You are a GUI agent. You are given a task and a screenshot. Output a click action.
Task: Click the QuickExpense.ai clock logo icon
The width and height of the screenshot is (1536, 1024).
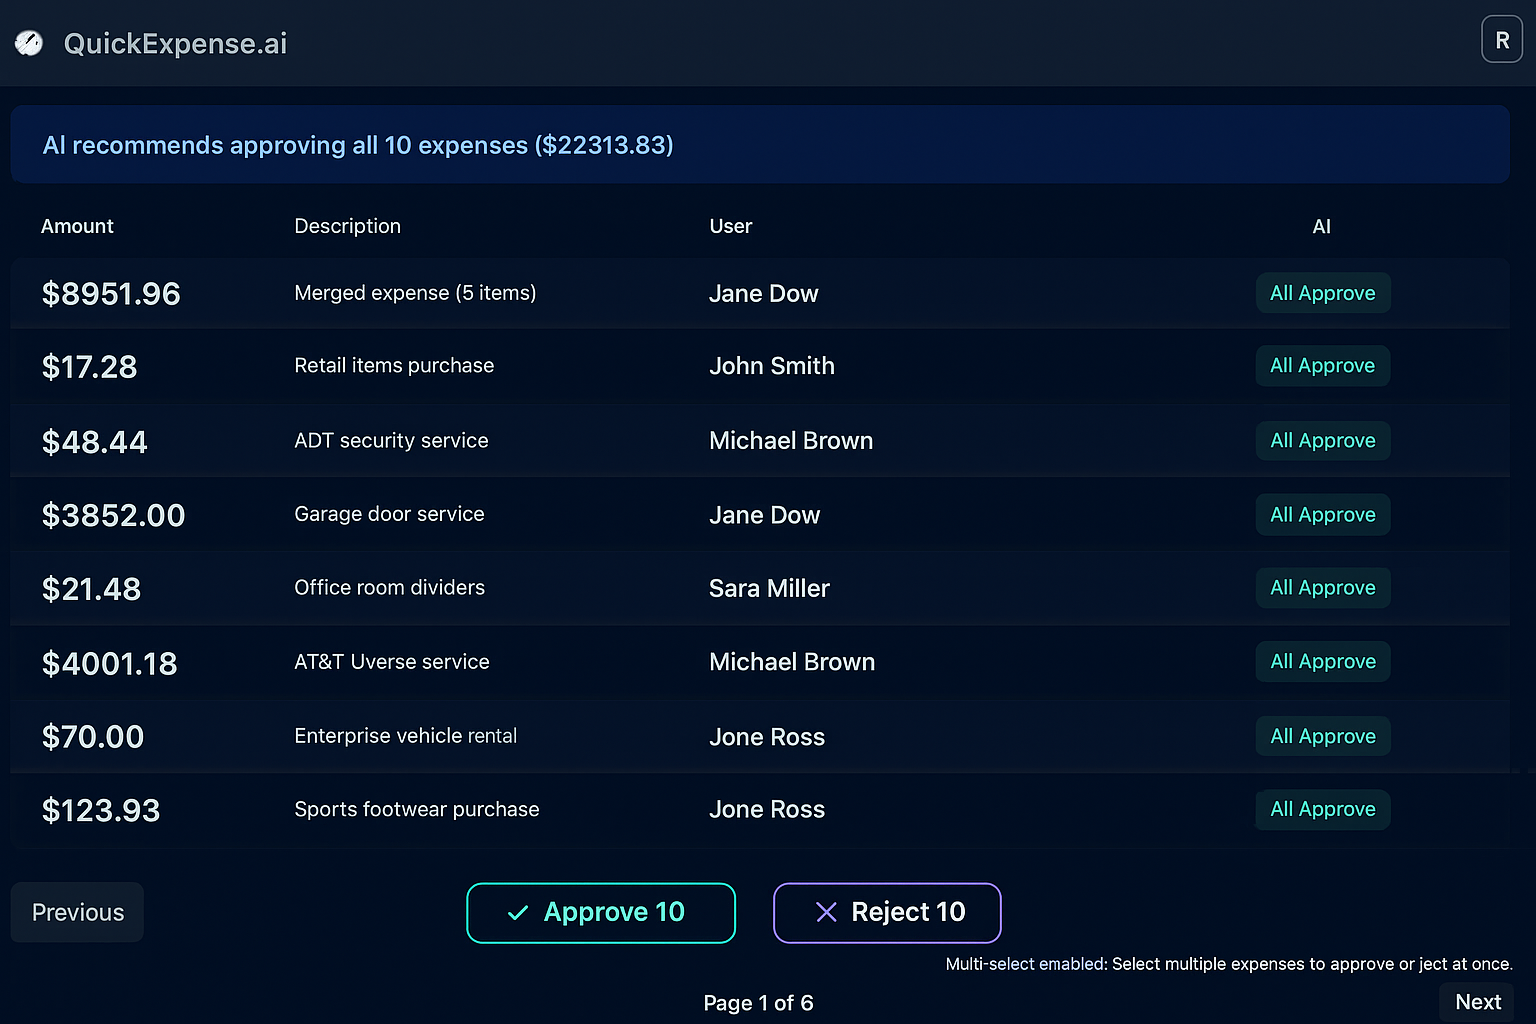coord(28,43)
